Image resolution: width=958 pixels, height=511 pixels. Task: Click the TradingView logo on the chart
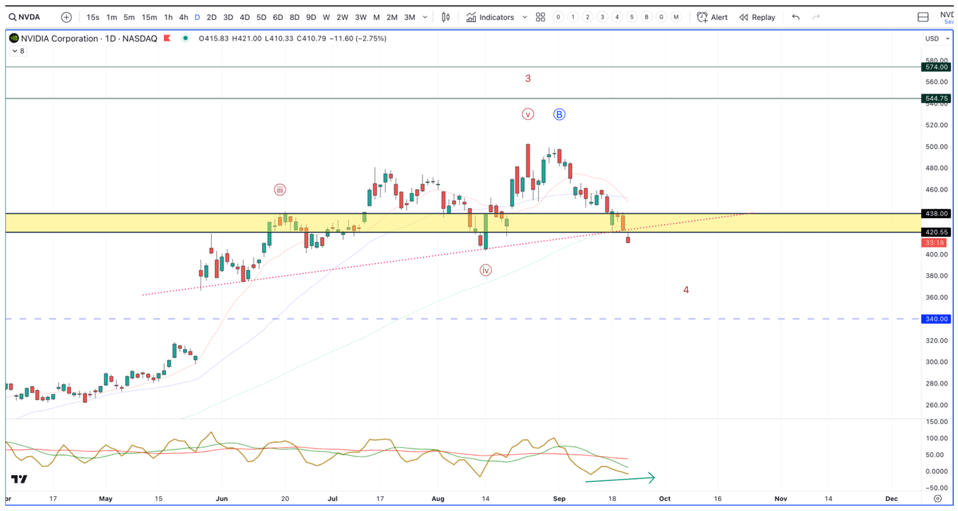click(19, 479)
